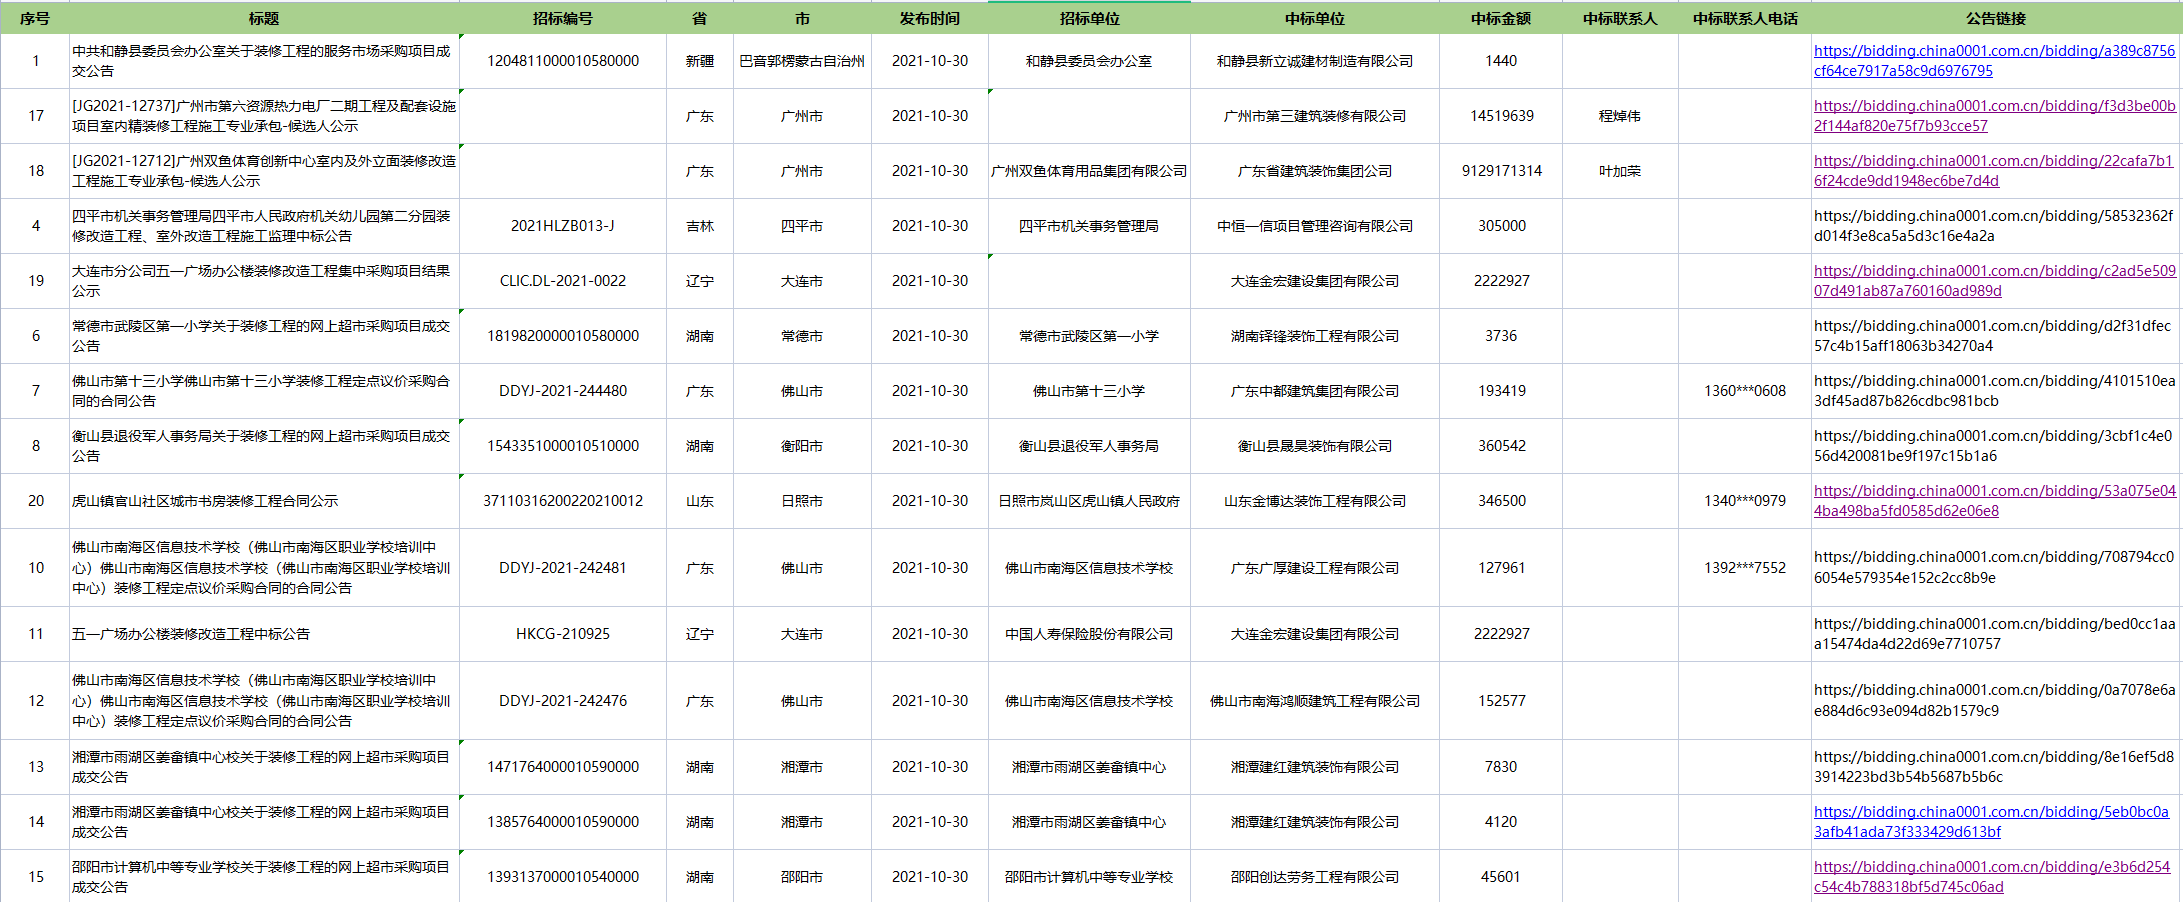Open the bidding link containing 5eb0bc0a
Image resolution: width=2183 pixels, height=902 pixels.
pos(1990,812)
